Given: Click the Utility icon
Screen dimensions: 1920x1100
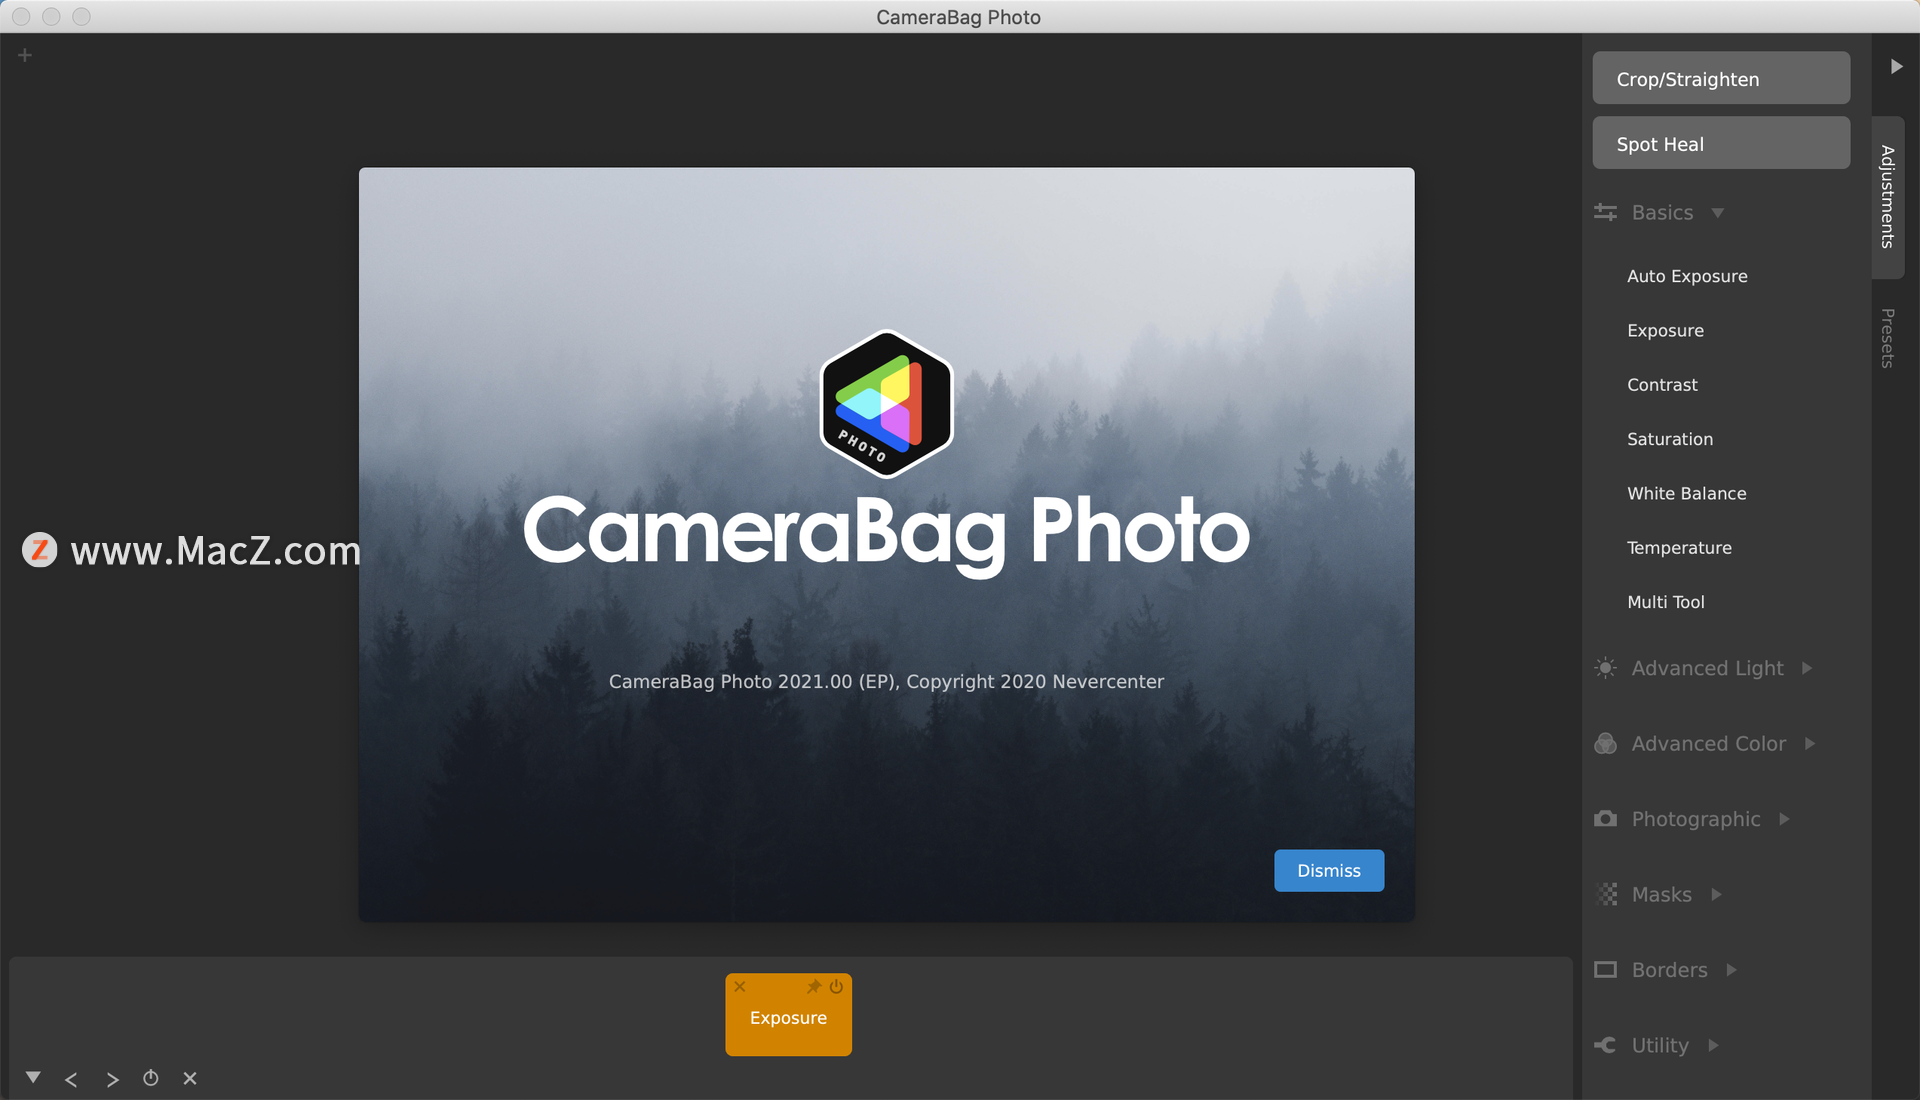Looking at the screenshot, I should coord(1605,1045).
